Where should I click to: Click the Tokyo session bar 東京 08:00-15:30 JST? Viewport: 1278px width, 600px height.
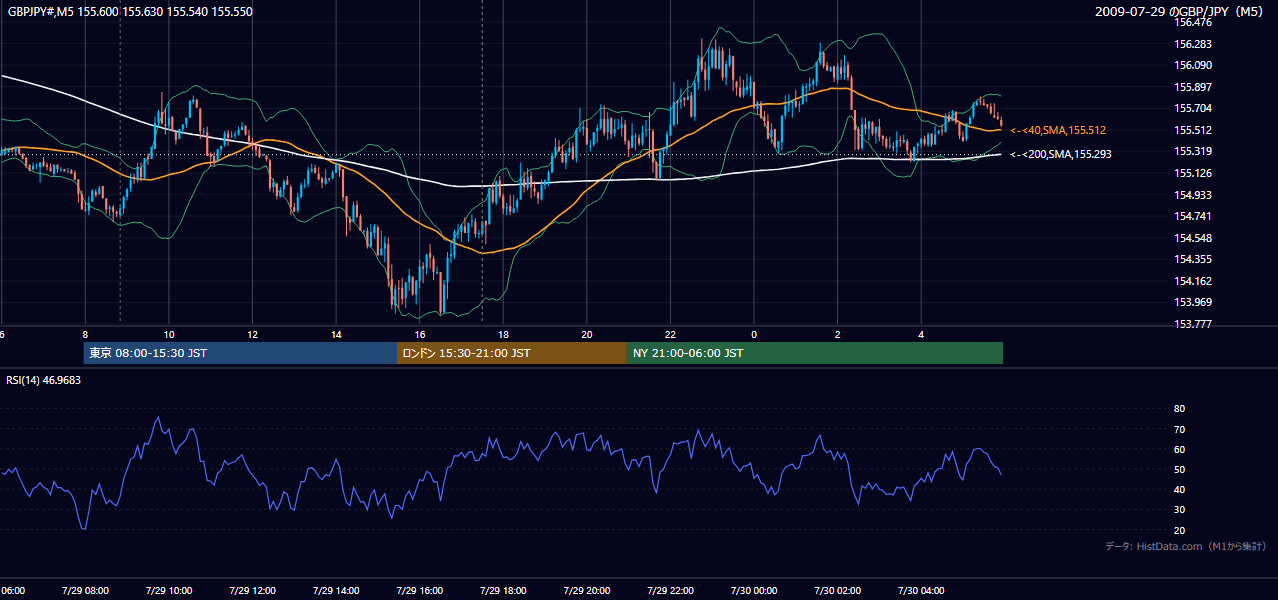(240, 353)
